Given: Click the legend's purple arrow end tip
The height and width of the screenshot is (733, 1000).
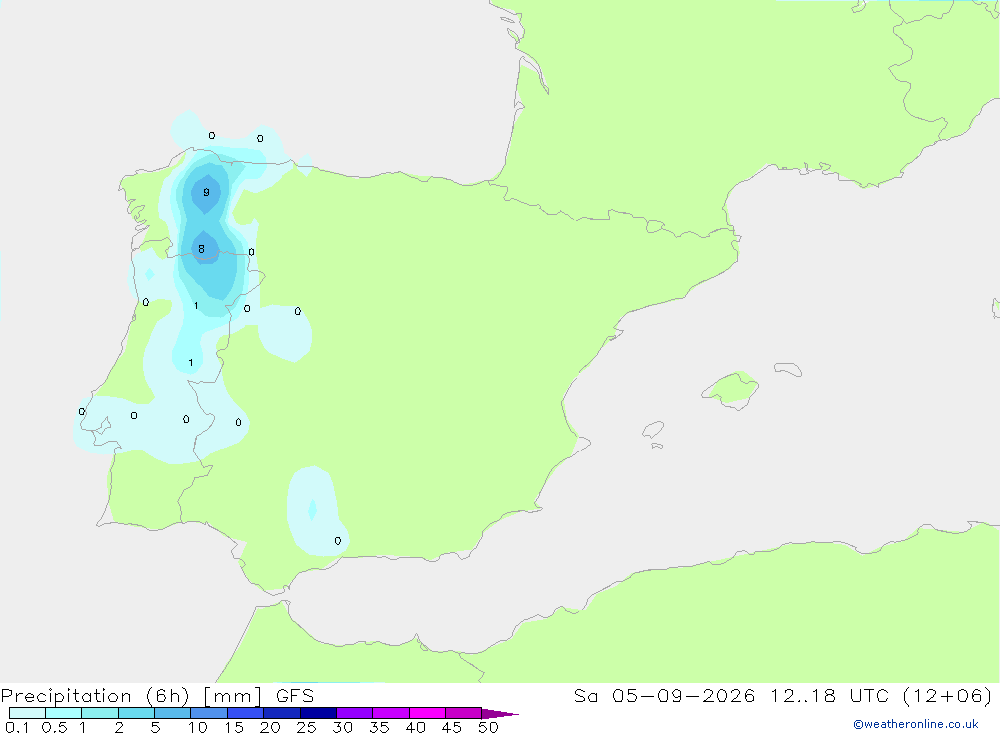Looking at the screenshot, I should click(499, 713).
